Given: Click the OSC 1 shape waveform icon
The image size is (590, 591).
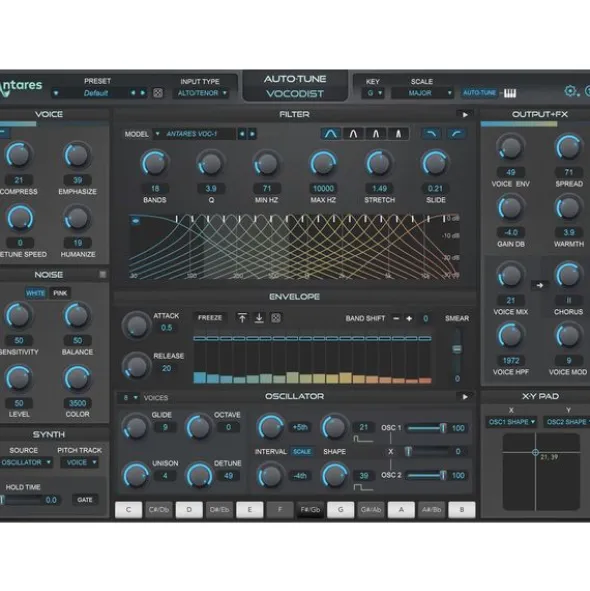Looking at the screenshot, I should coord(363,439).
